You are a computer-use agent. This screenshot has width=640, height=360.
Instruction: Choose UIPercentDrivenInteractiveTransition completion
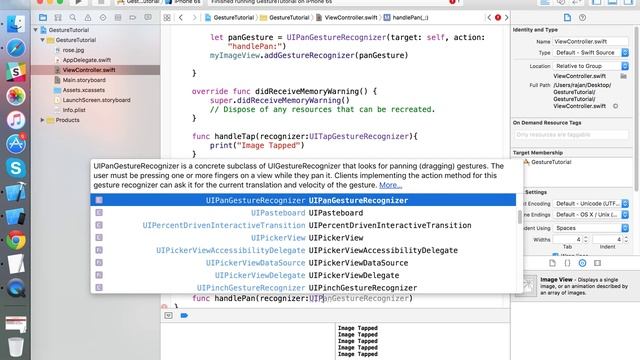tap(303, 225)
